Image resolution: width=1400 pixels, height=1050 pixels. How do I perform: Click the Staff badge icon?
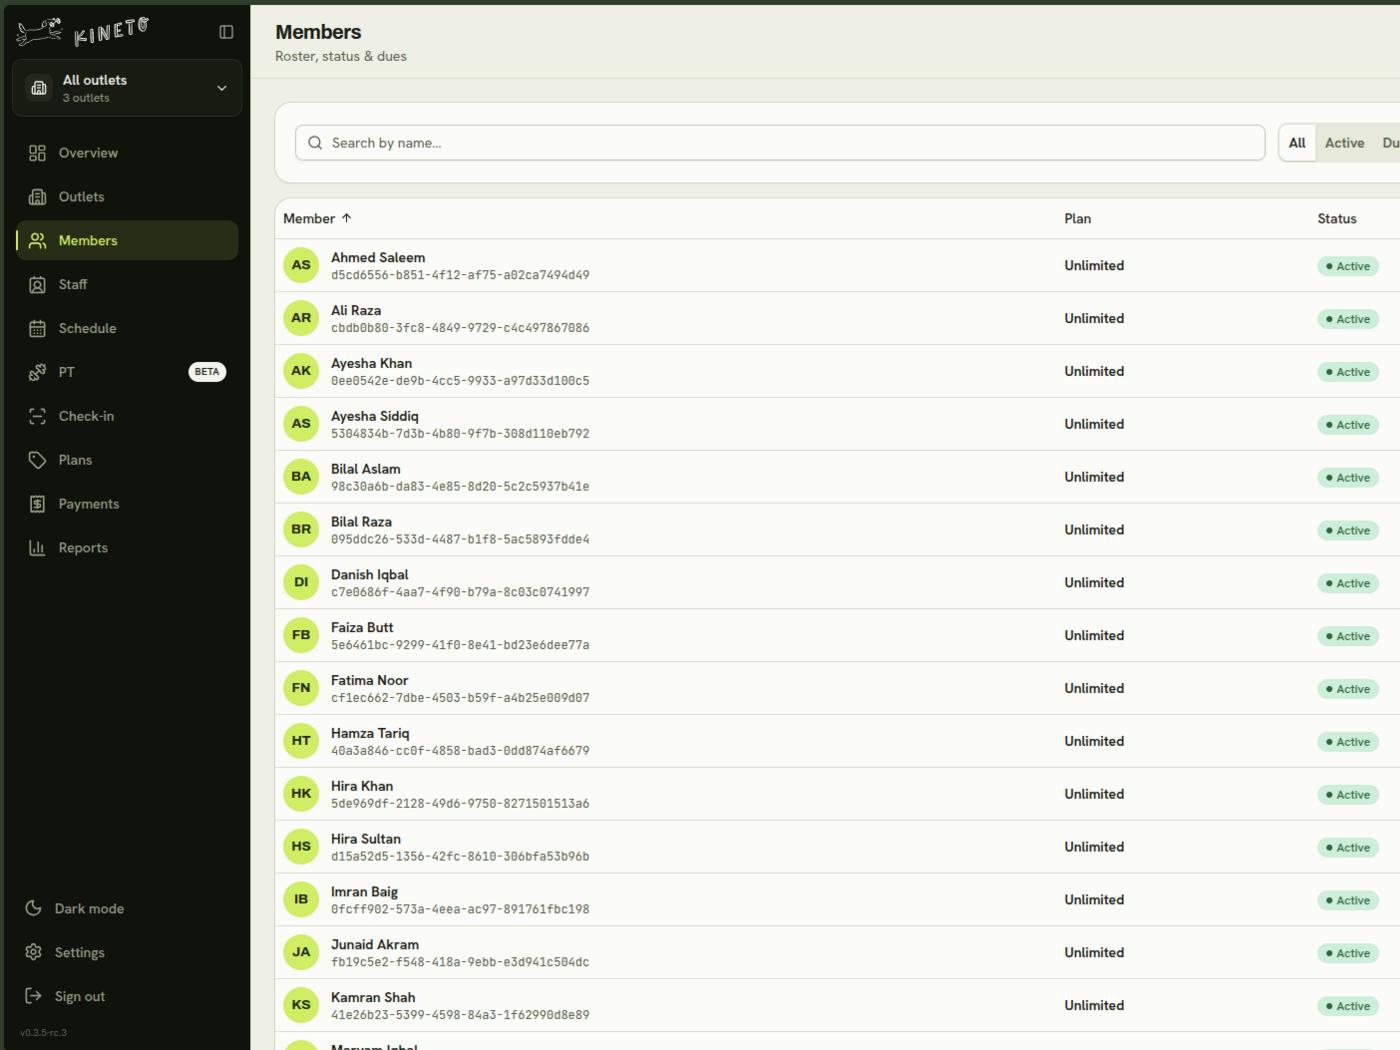(x=37, y=285)
